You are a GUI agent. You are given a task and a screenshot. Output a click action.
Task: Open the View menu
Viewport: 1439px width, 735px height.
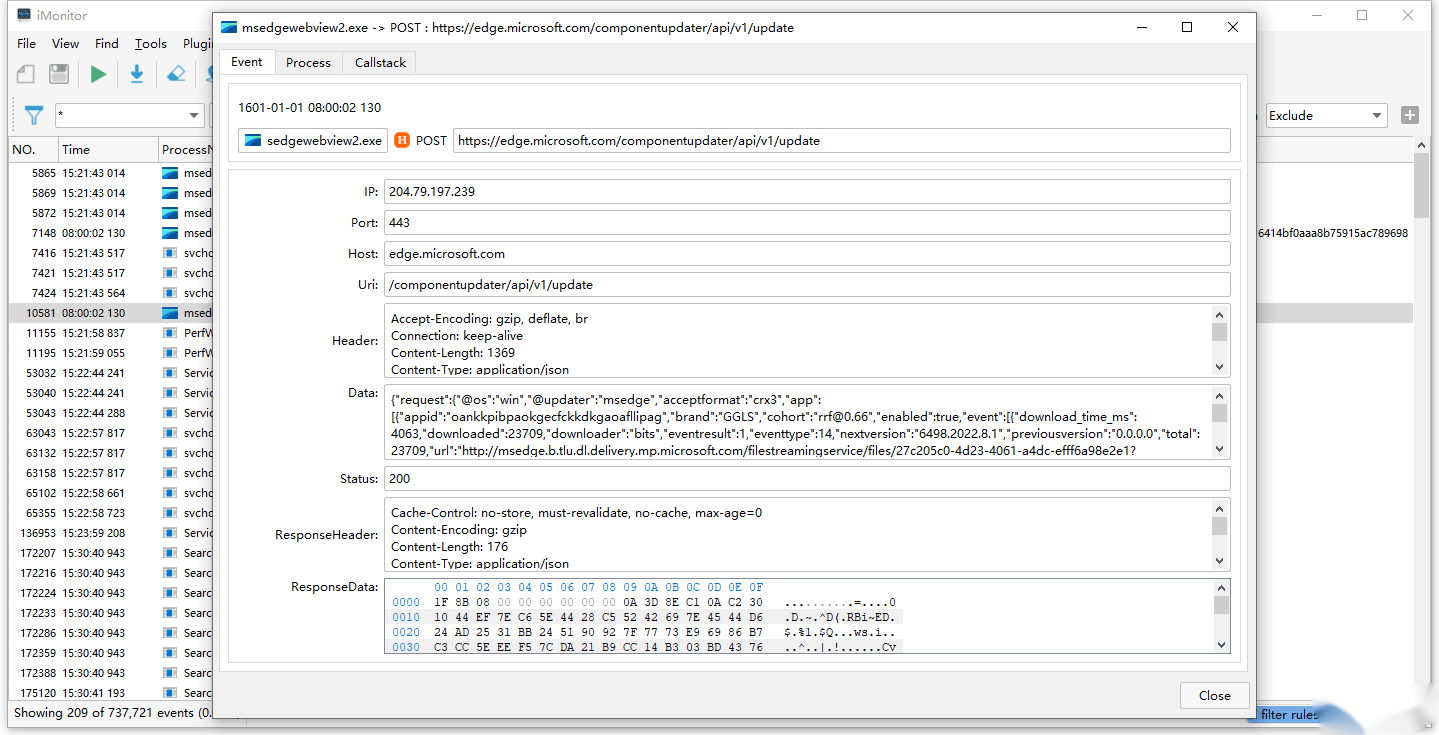(x=65, y=43)
